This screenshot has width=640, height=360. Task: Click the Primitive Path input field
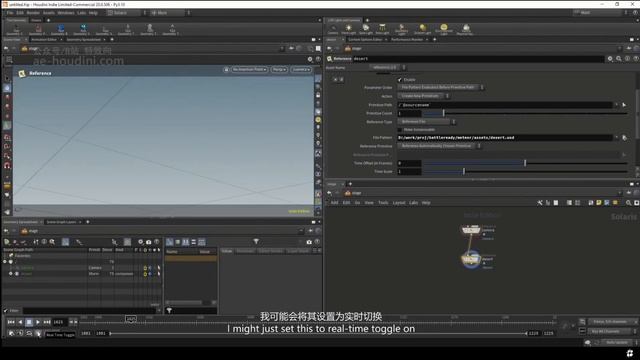[505, 105]
